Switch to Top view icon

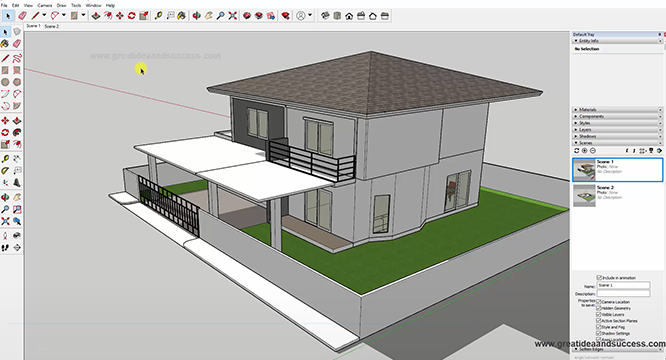pos(337,16)
